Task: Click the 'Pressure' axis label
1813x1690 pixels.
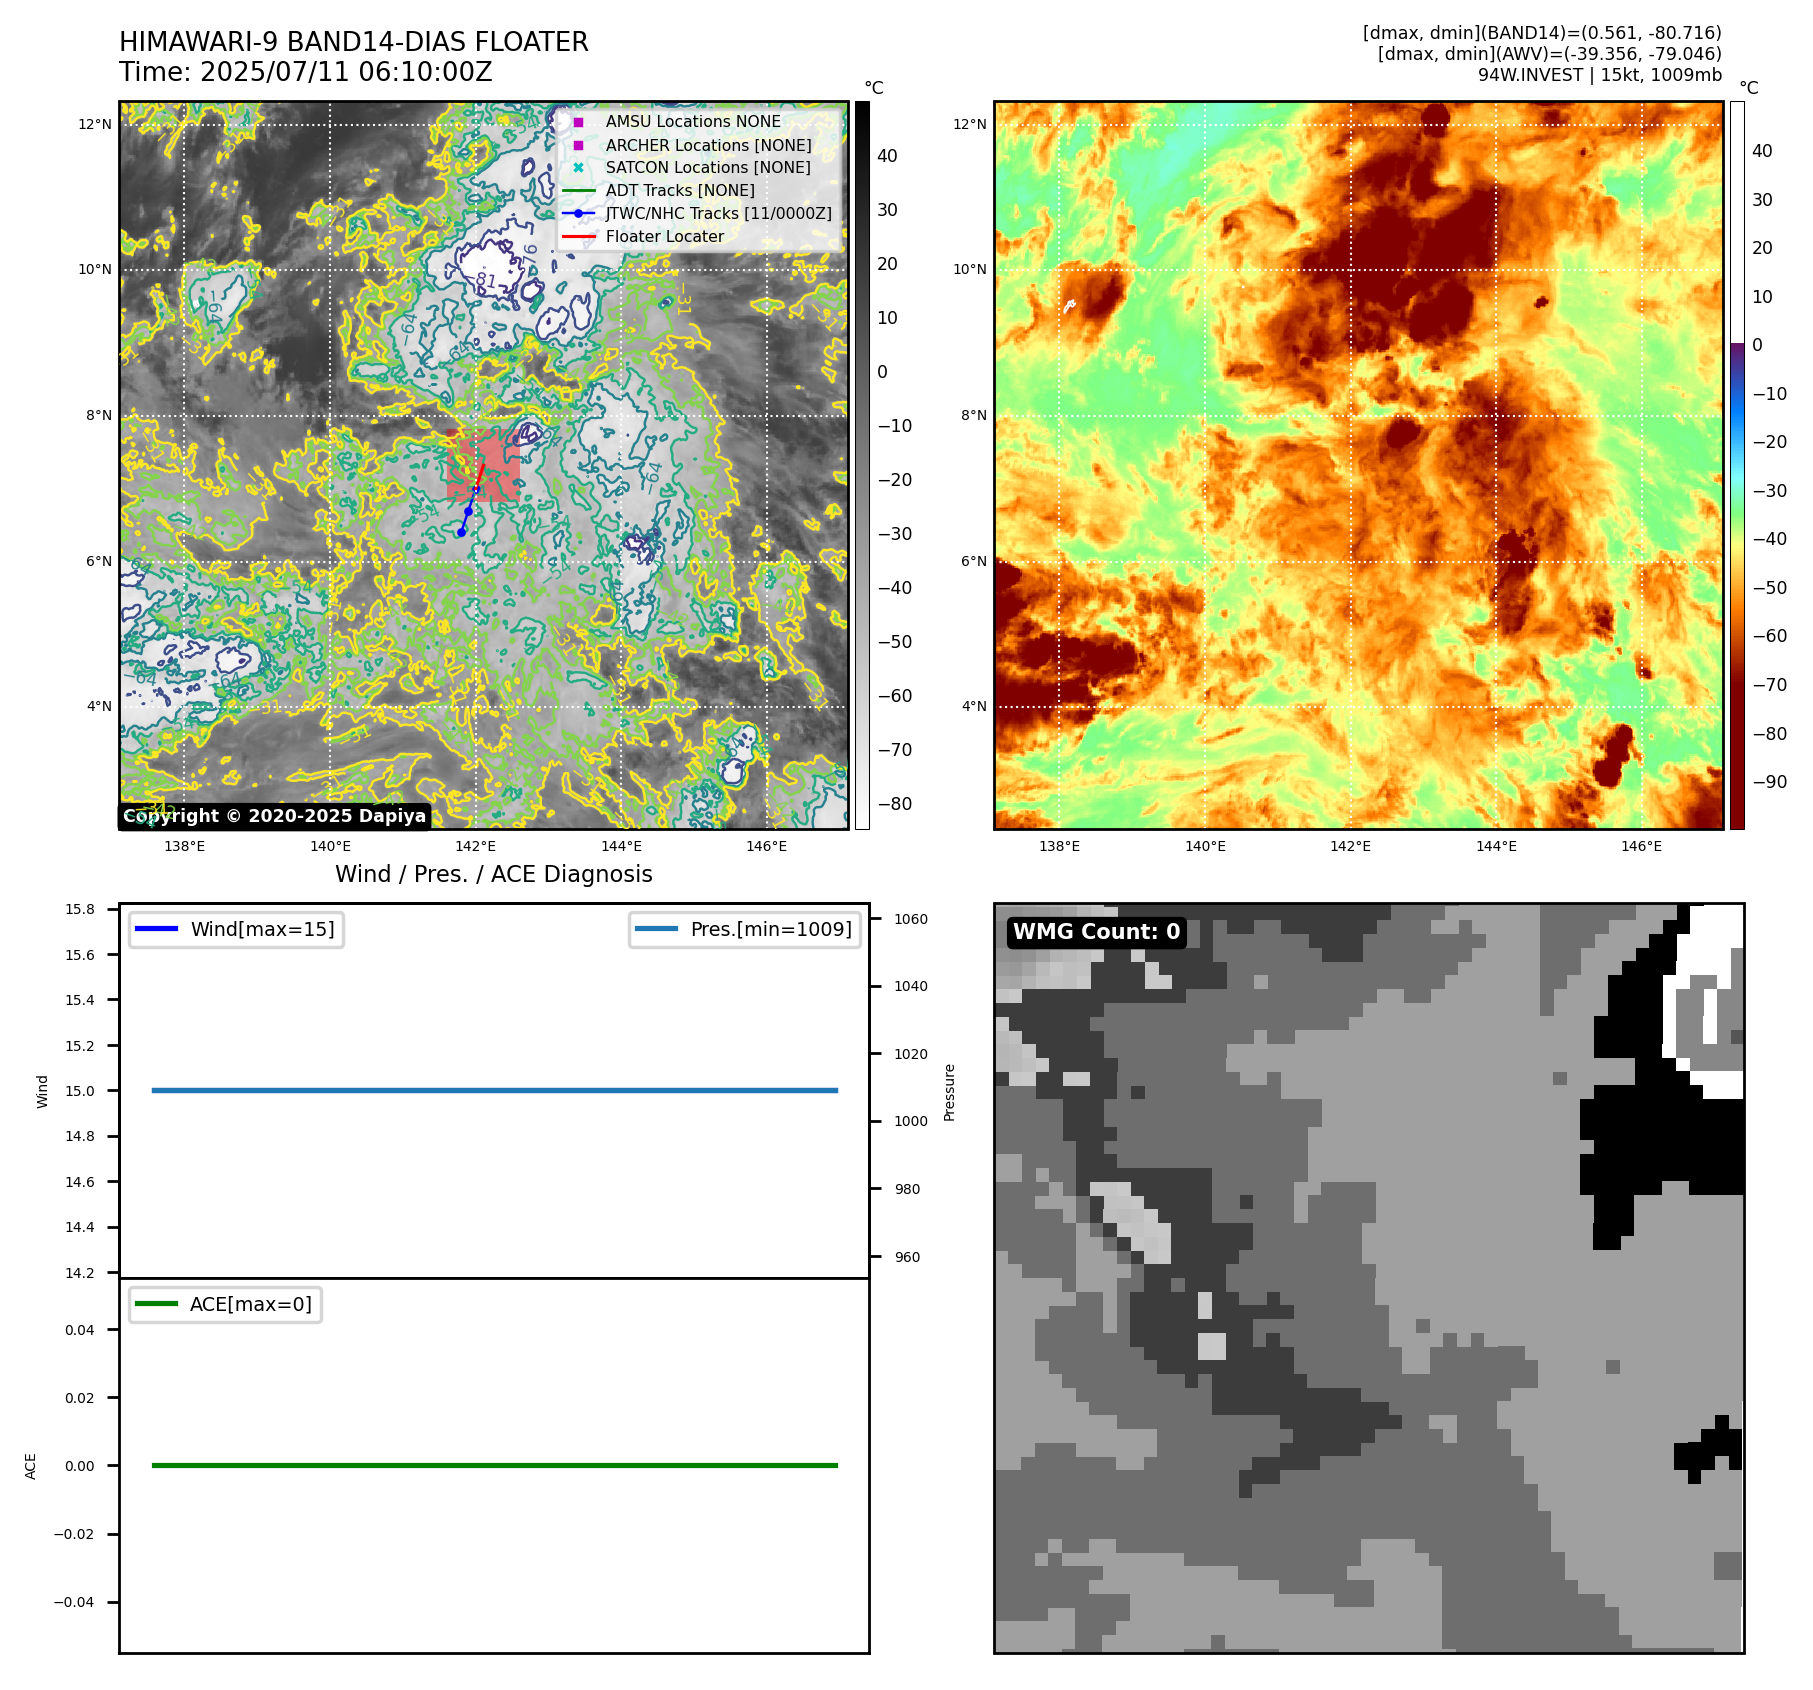Action: point(950,1092)
